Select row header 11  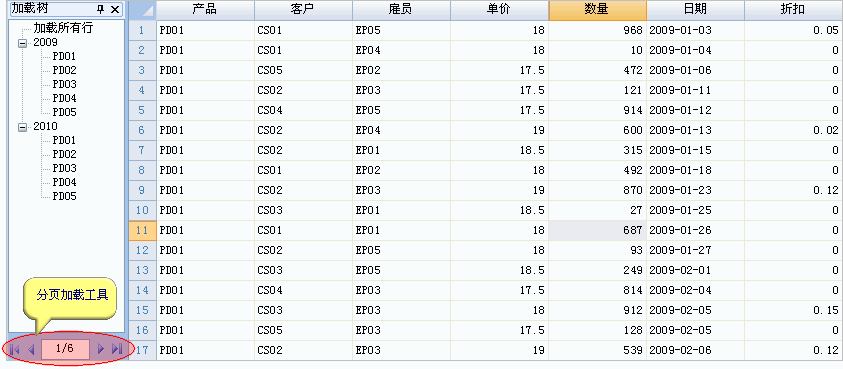[x=142, y=230]
